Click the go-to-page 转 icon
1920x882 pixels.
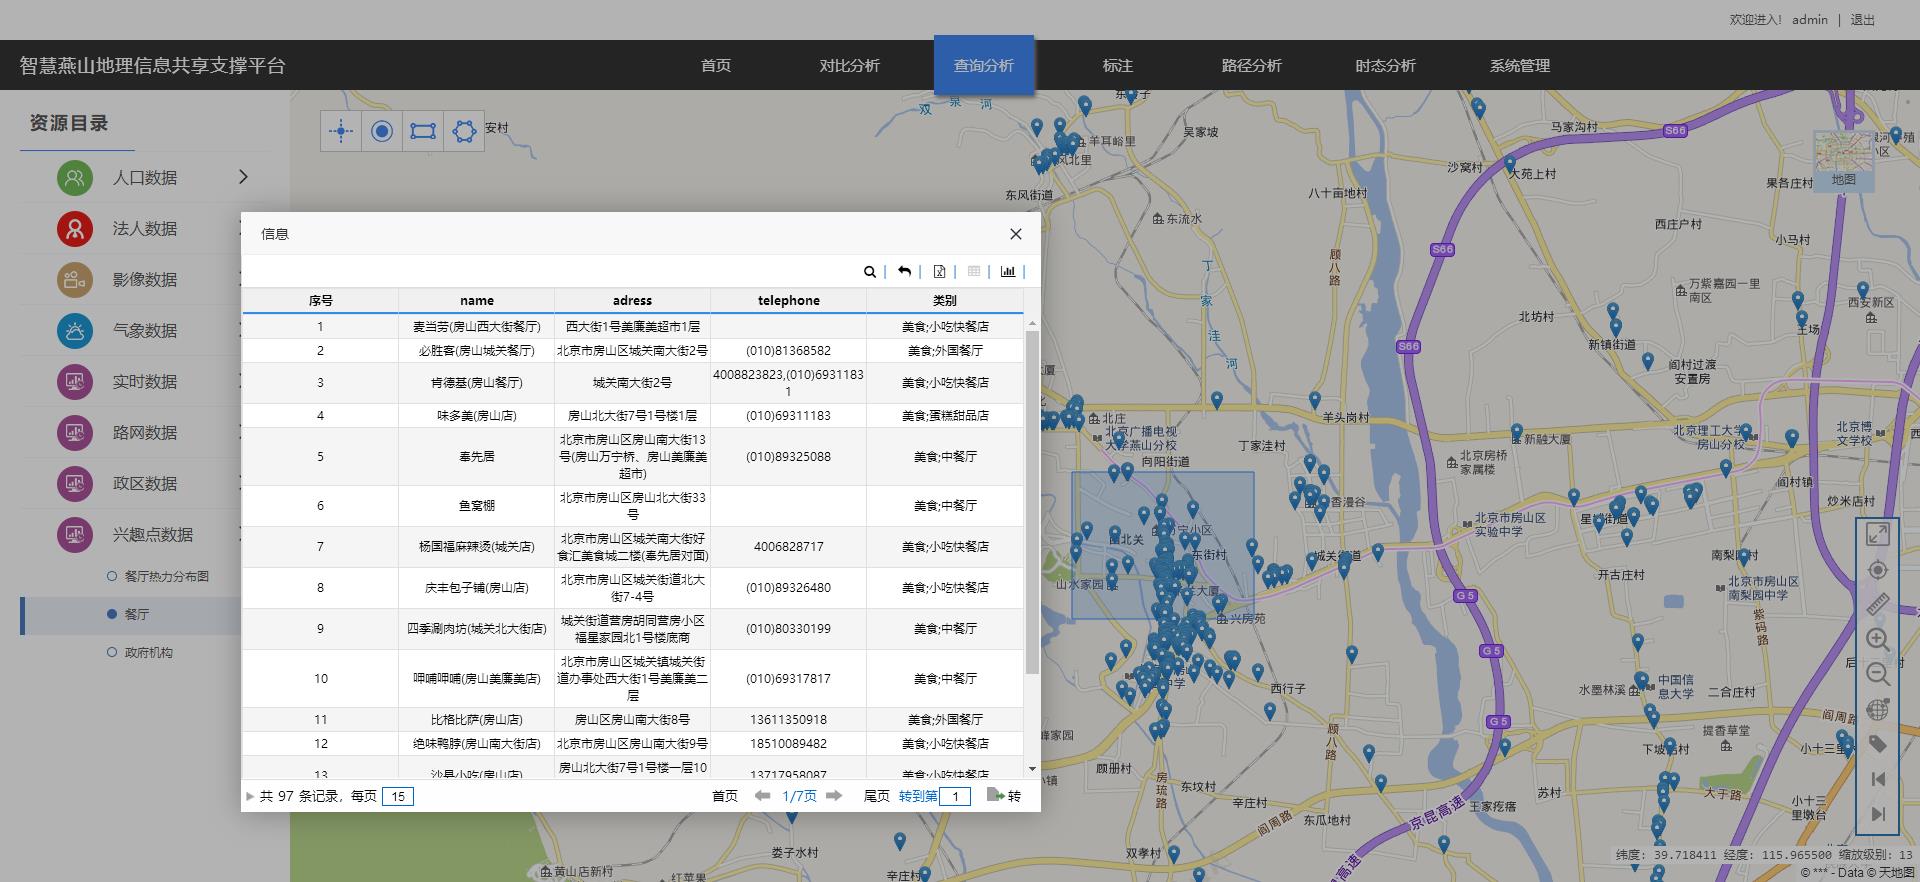(x=995, y=796)
